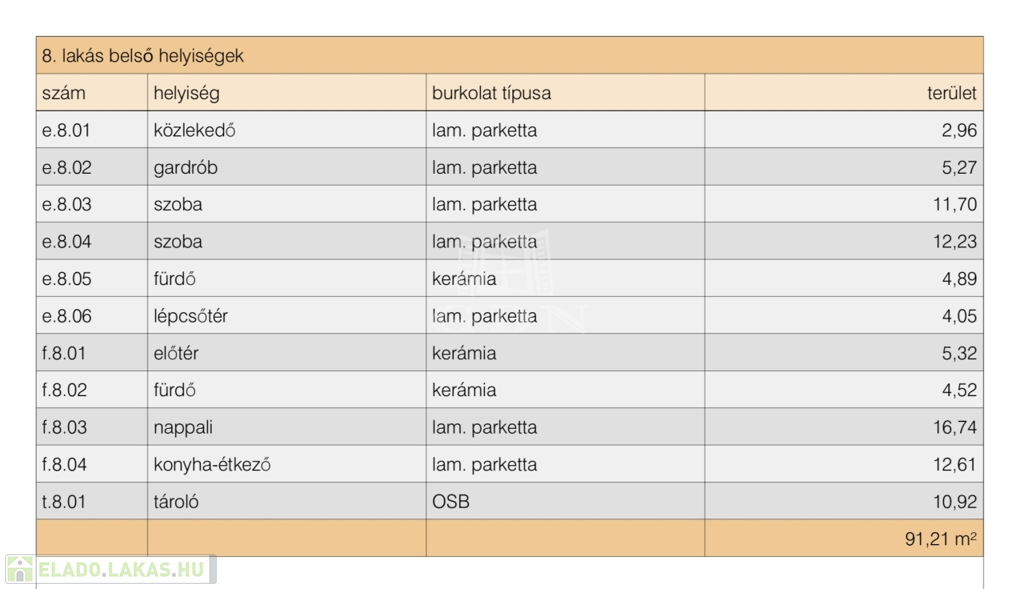Click the total area 91,21 m² cell
The width and height of the screenshot is (1024, 589).
click(x=940, y=538)
